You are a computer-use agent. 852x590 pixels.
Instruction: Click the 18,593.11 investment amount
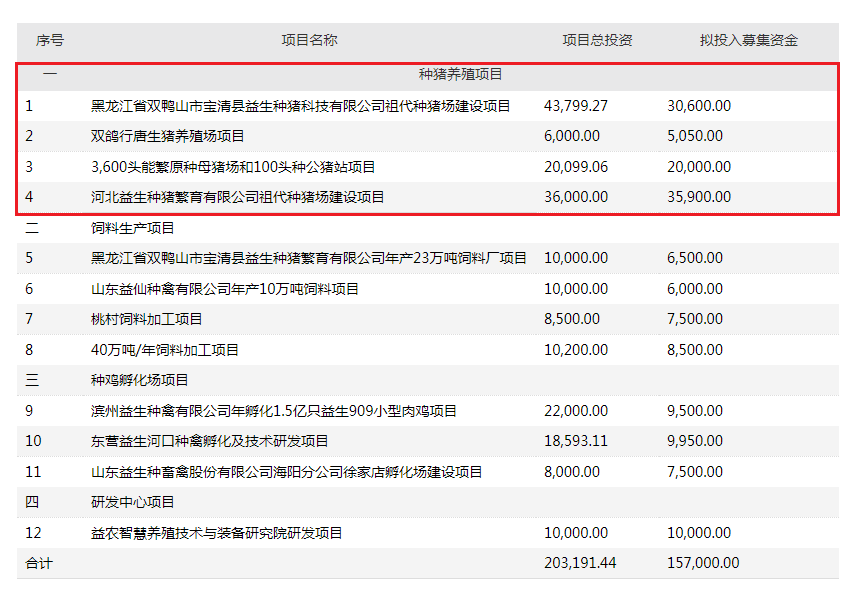coord(576,441)
